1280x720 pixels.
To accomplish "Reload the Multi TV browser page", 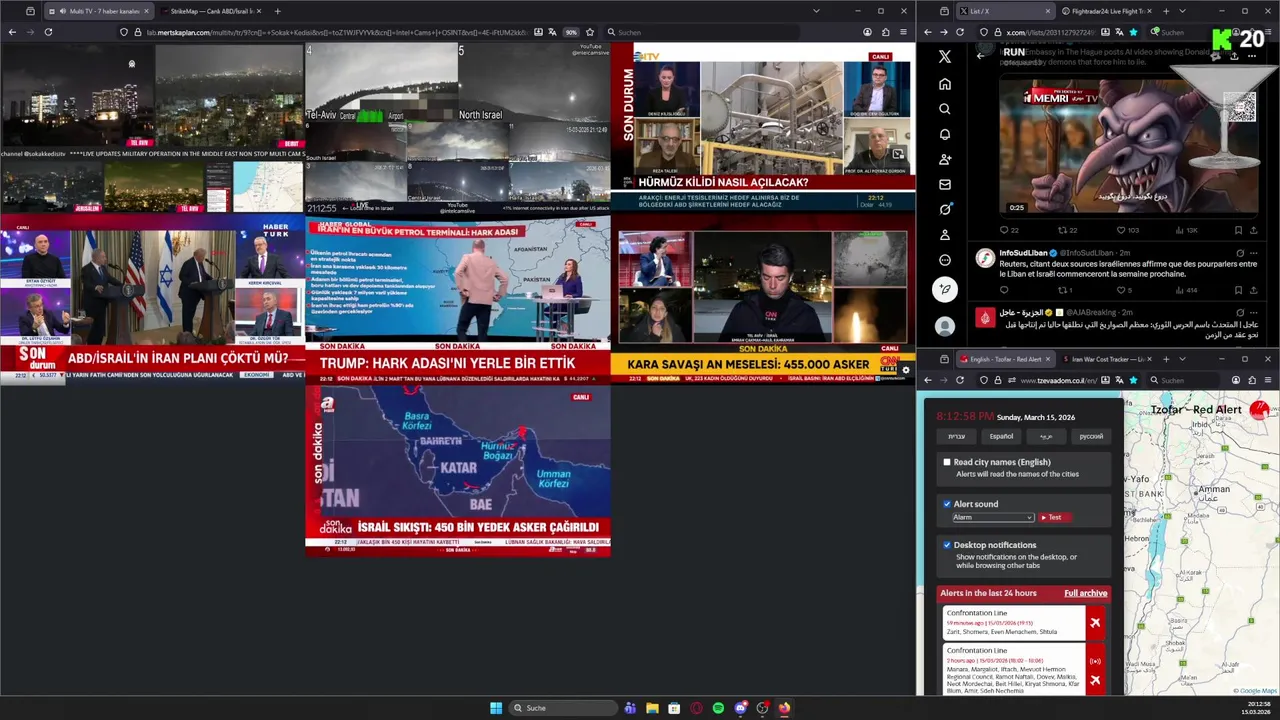I will pyautogui.click(x=48, y=32).
